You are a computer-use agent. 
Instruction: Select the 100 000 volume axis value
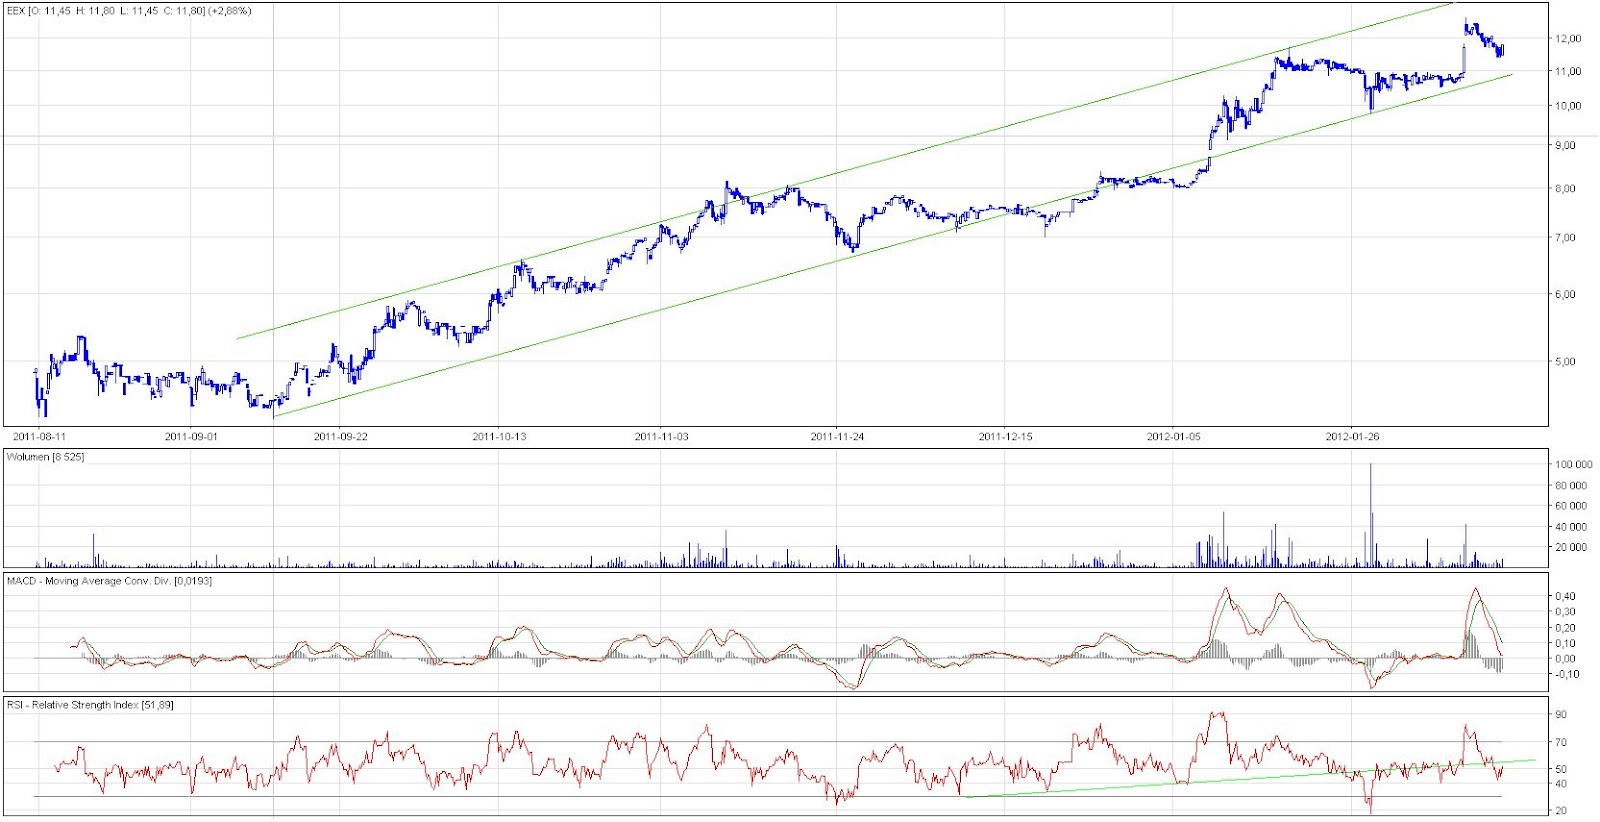[x=1573, y=465]
